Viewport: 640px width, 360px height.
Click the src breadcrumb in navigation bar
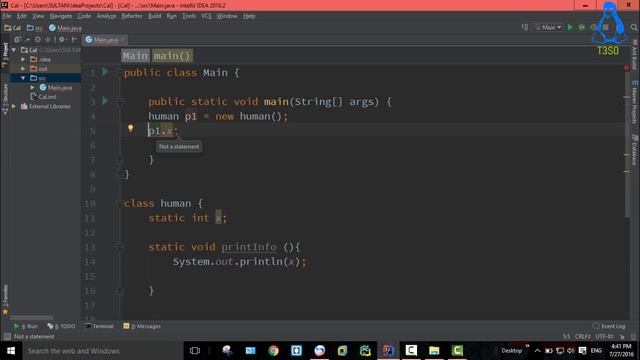tap(35, 28)
